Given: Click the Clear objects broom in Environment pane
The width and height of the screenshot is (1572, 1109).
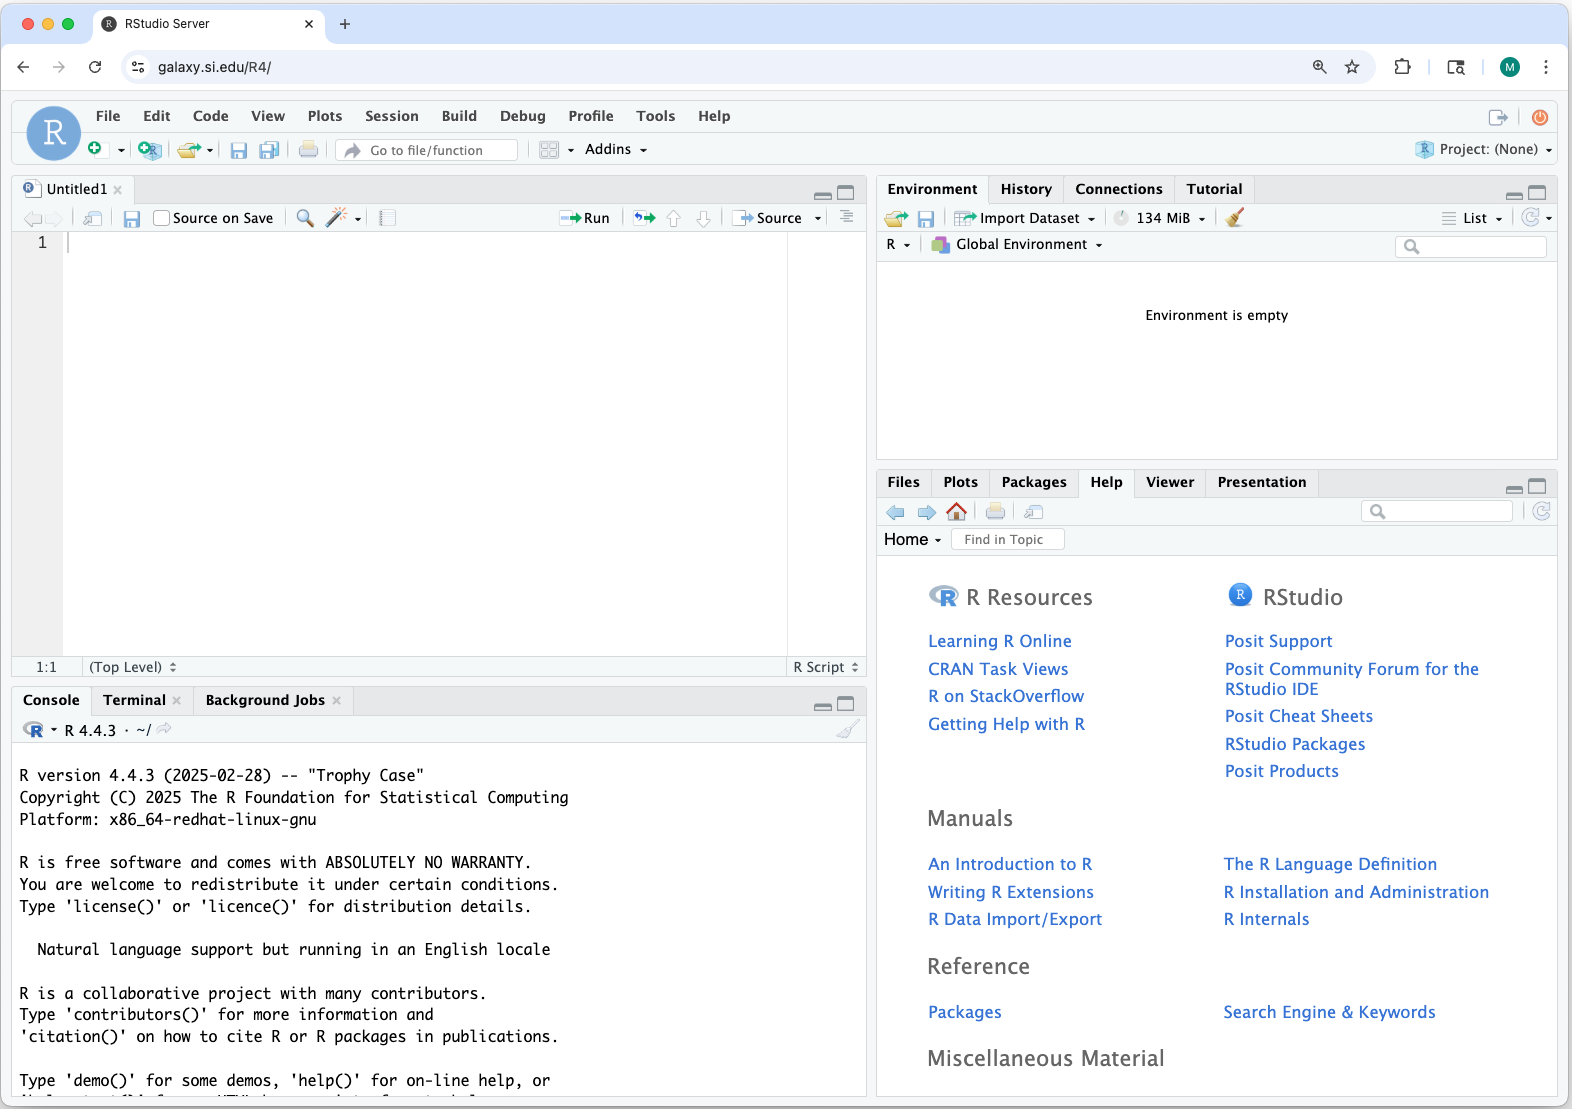Looking at the screenshot, I should tap(1235, 217).
